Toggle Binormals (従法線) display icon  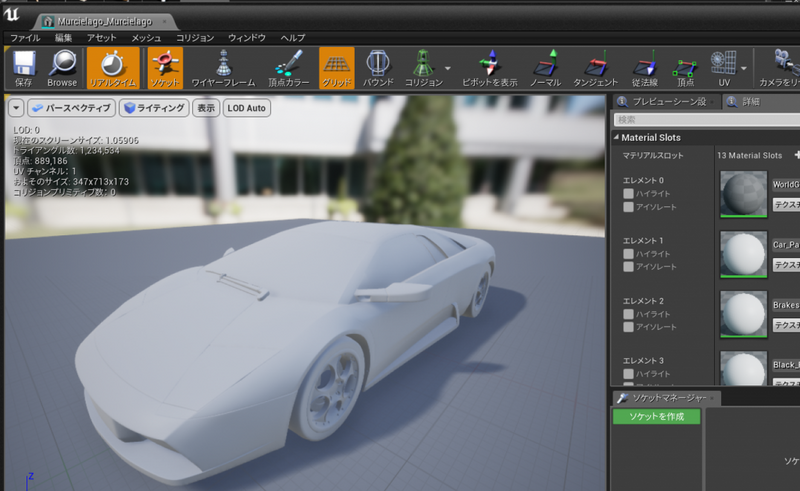point(644,68)
